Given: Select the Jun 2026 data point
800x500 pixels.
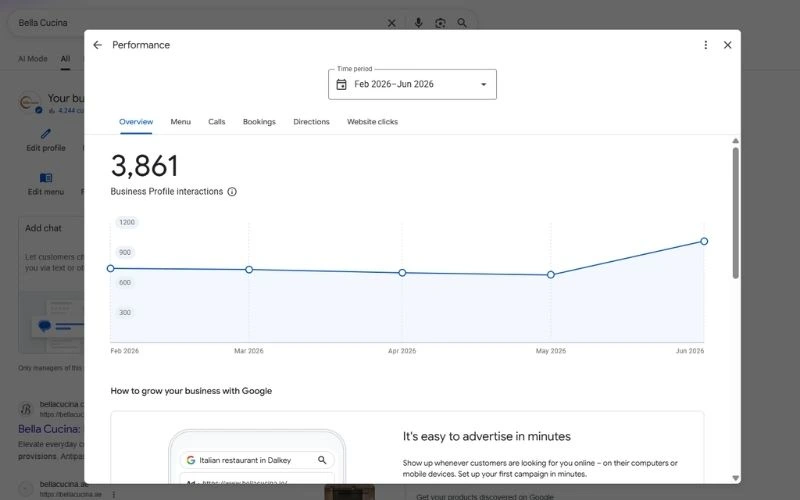Looking at the screenshot, I should point(704,241).
